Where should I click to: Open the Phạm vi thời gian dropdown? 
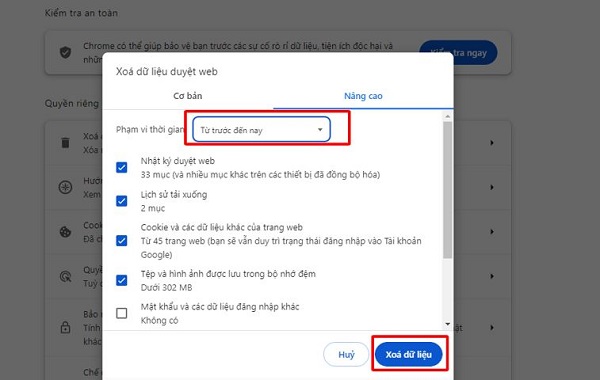pos(261,129)
